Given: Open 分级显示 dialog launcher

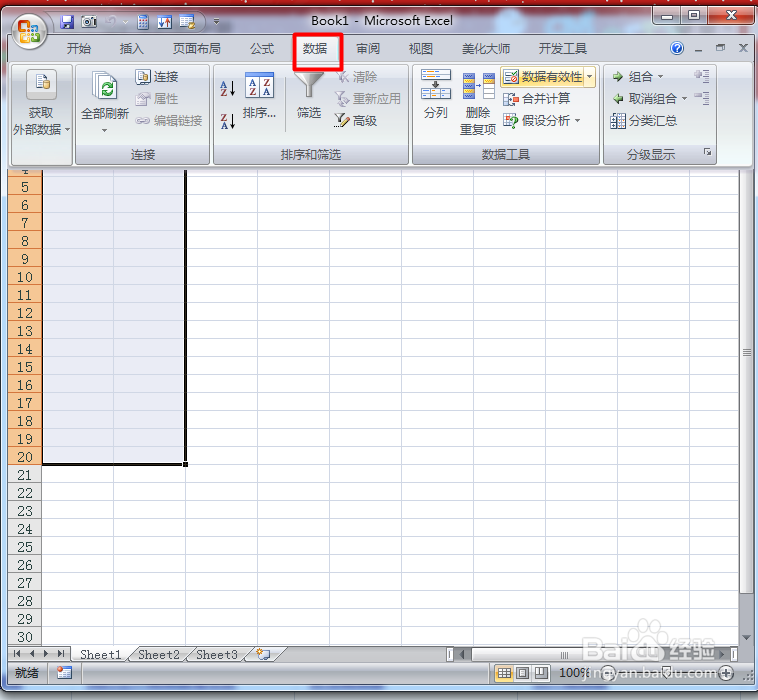Looking at the screenshot, I should [x=708, y=152].
